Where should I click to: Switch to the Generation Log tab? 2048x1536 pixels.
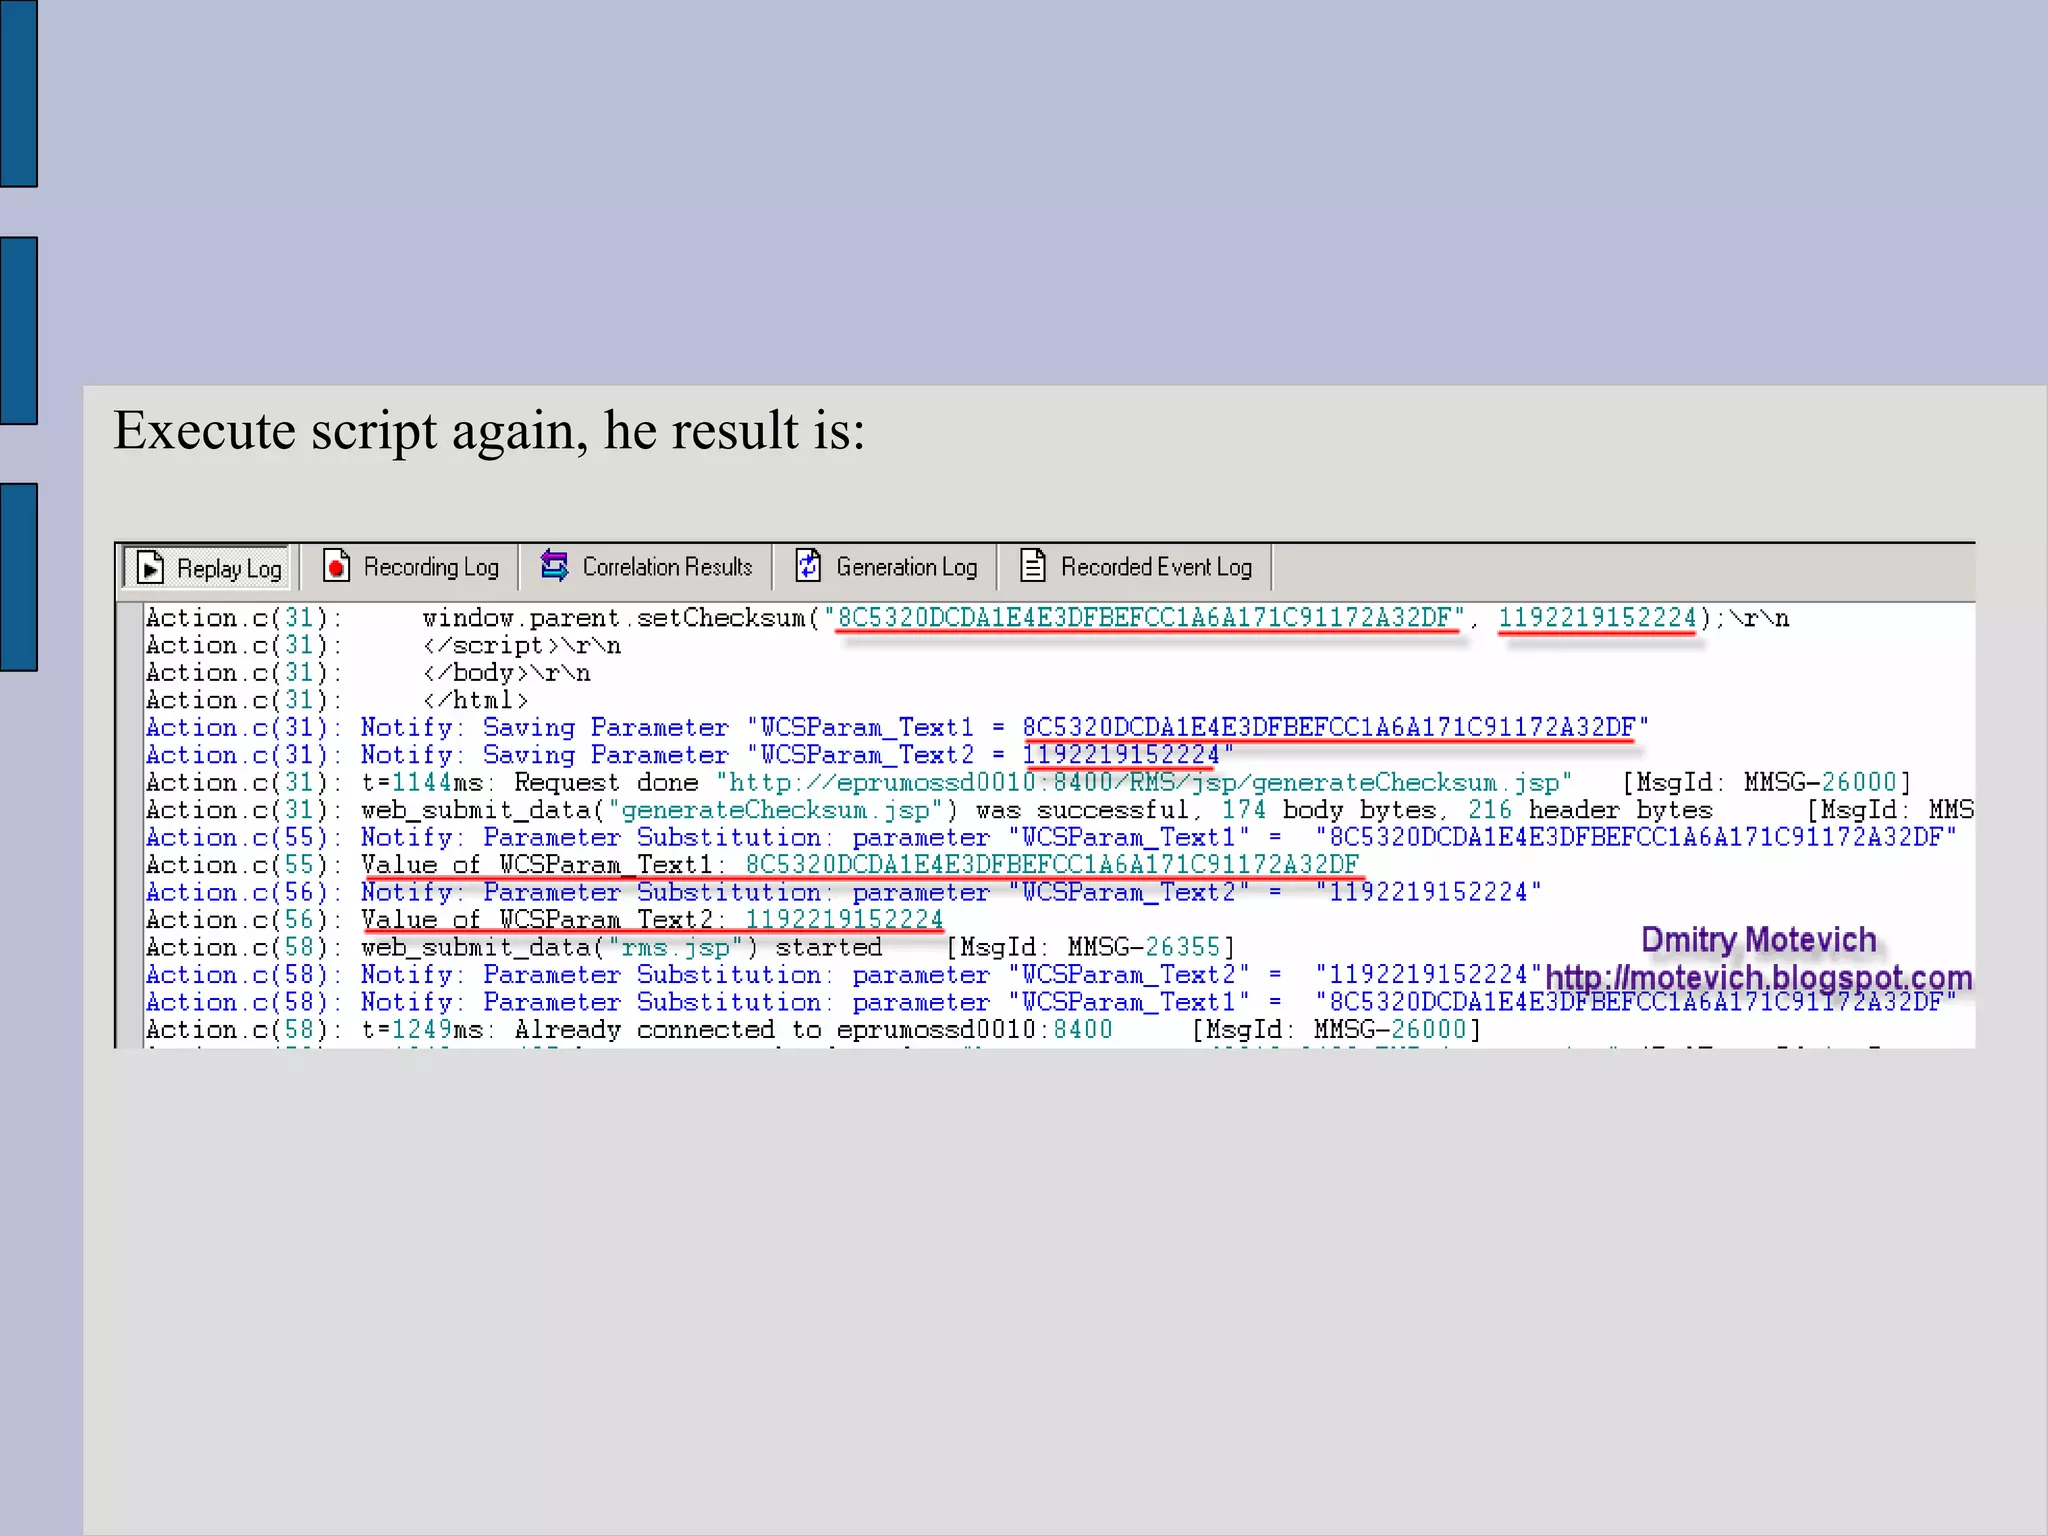pyautogui.click(x=886, y=567)
